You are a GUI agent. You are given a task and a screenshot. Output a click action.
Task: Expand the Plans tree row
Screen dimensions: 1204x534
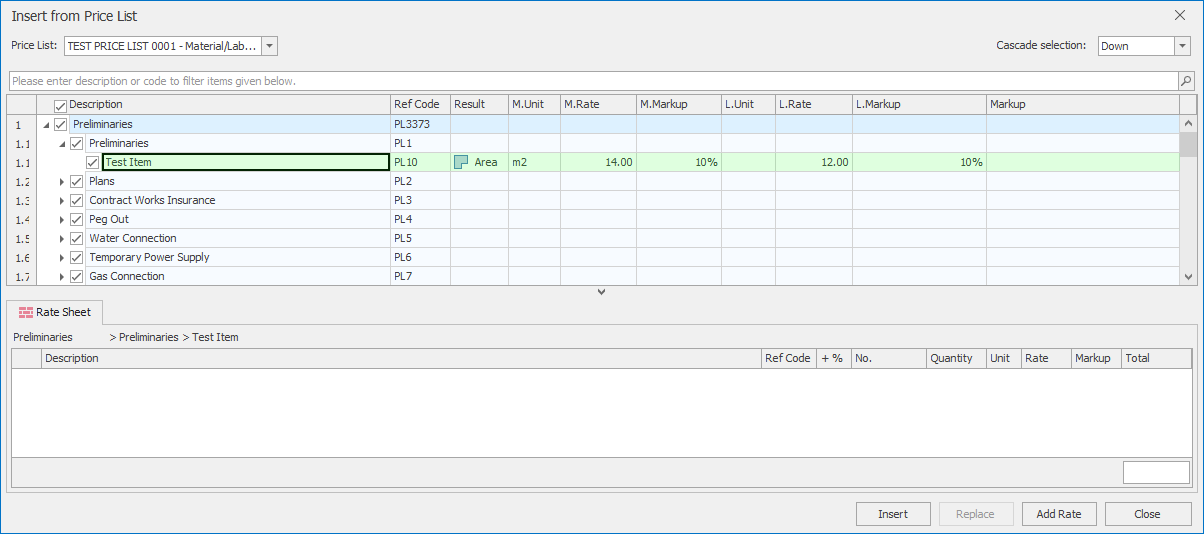pos(62,181)
